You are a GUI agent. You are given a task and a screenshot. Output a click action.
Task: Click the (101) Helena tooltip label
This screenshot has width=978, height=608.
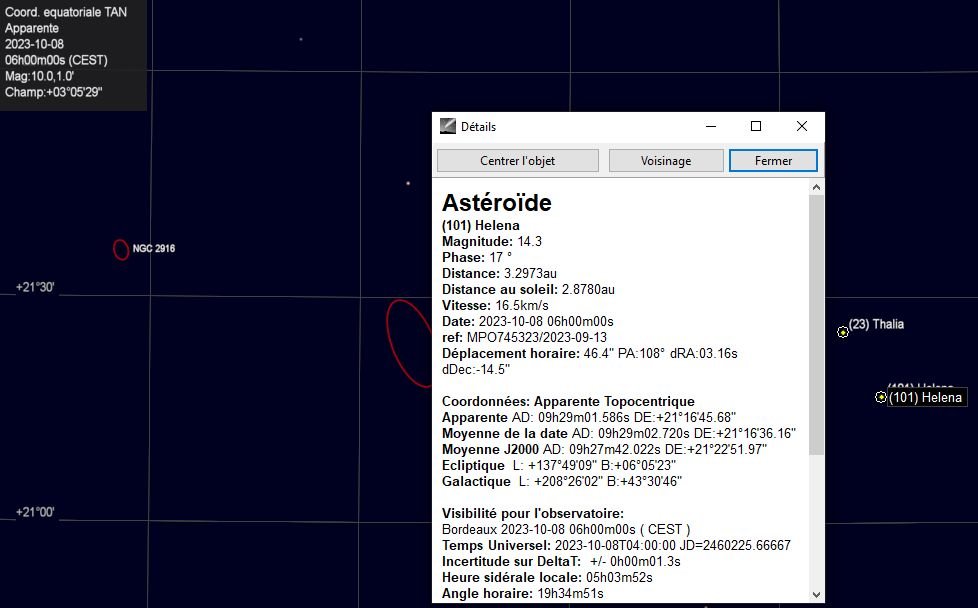pos(926,398)
